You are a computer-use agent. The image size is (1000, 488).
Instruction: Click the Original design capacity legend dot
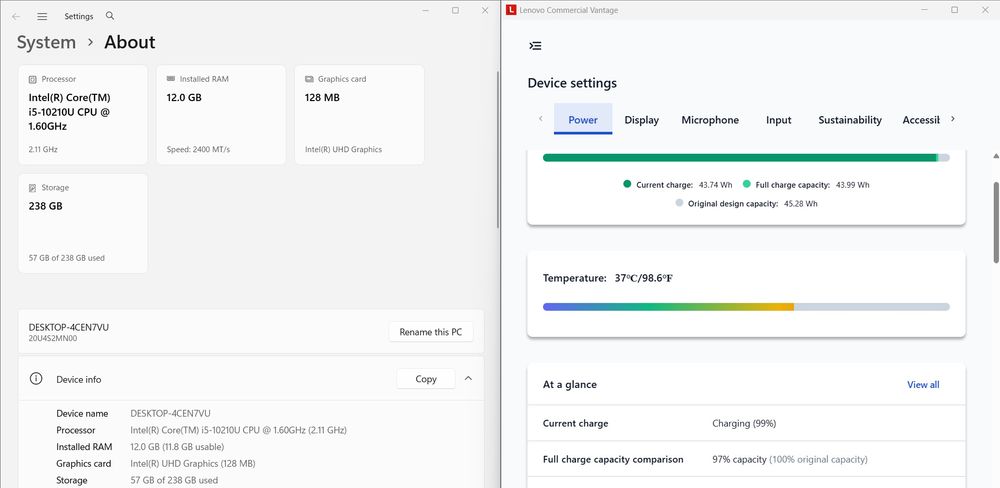[x=679, y=203]
